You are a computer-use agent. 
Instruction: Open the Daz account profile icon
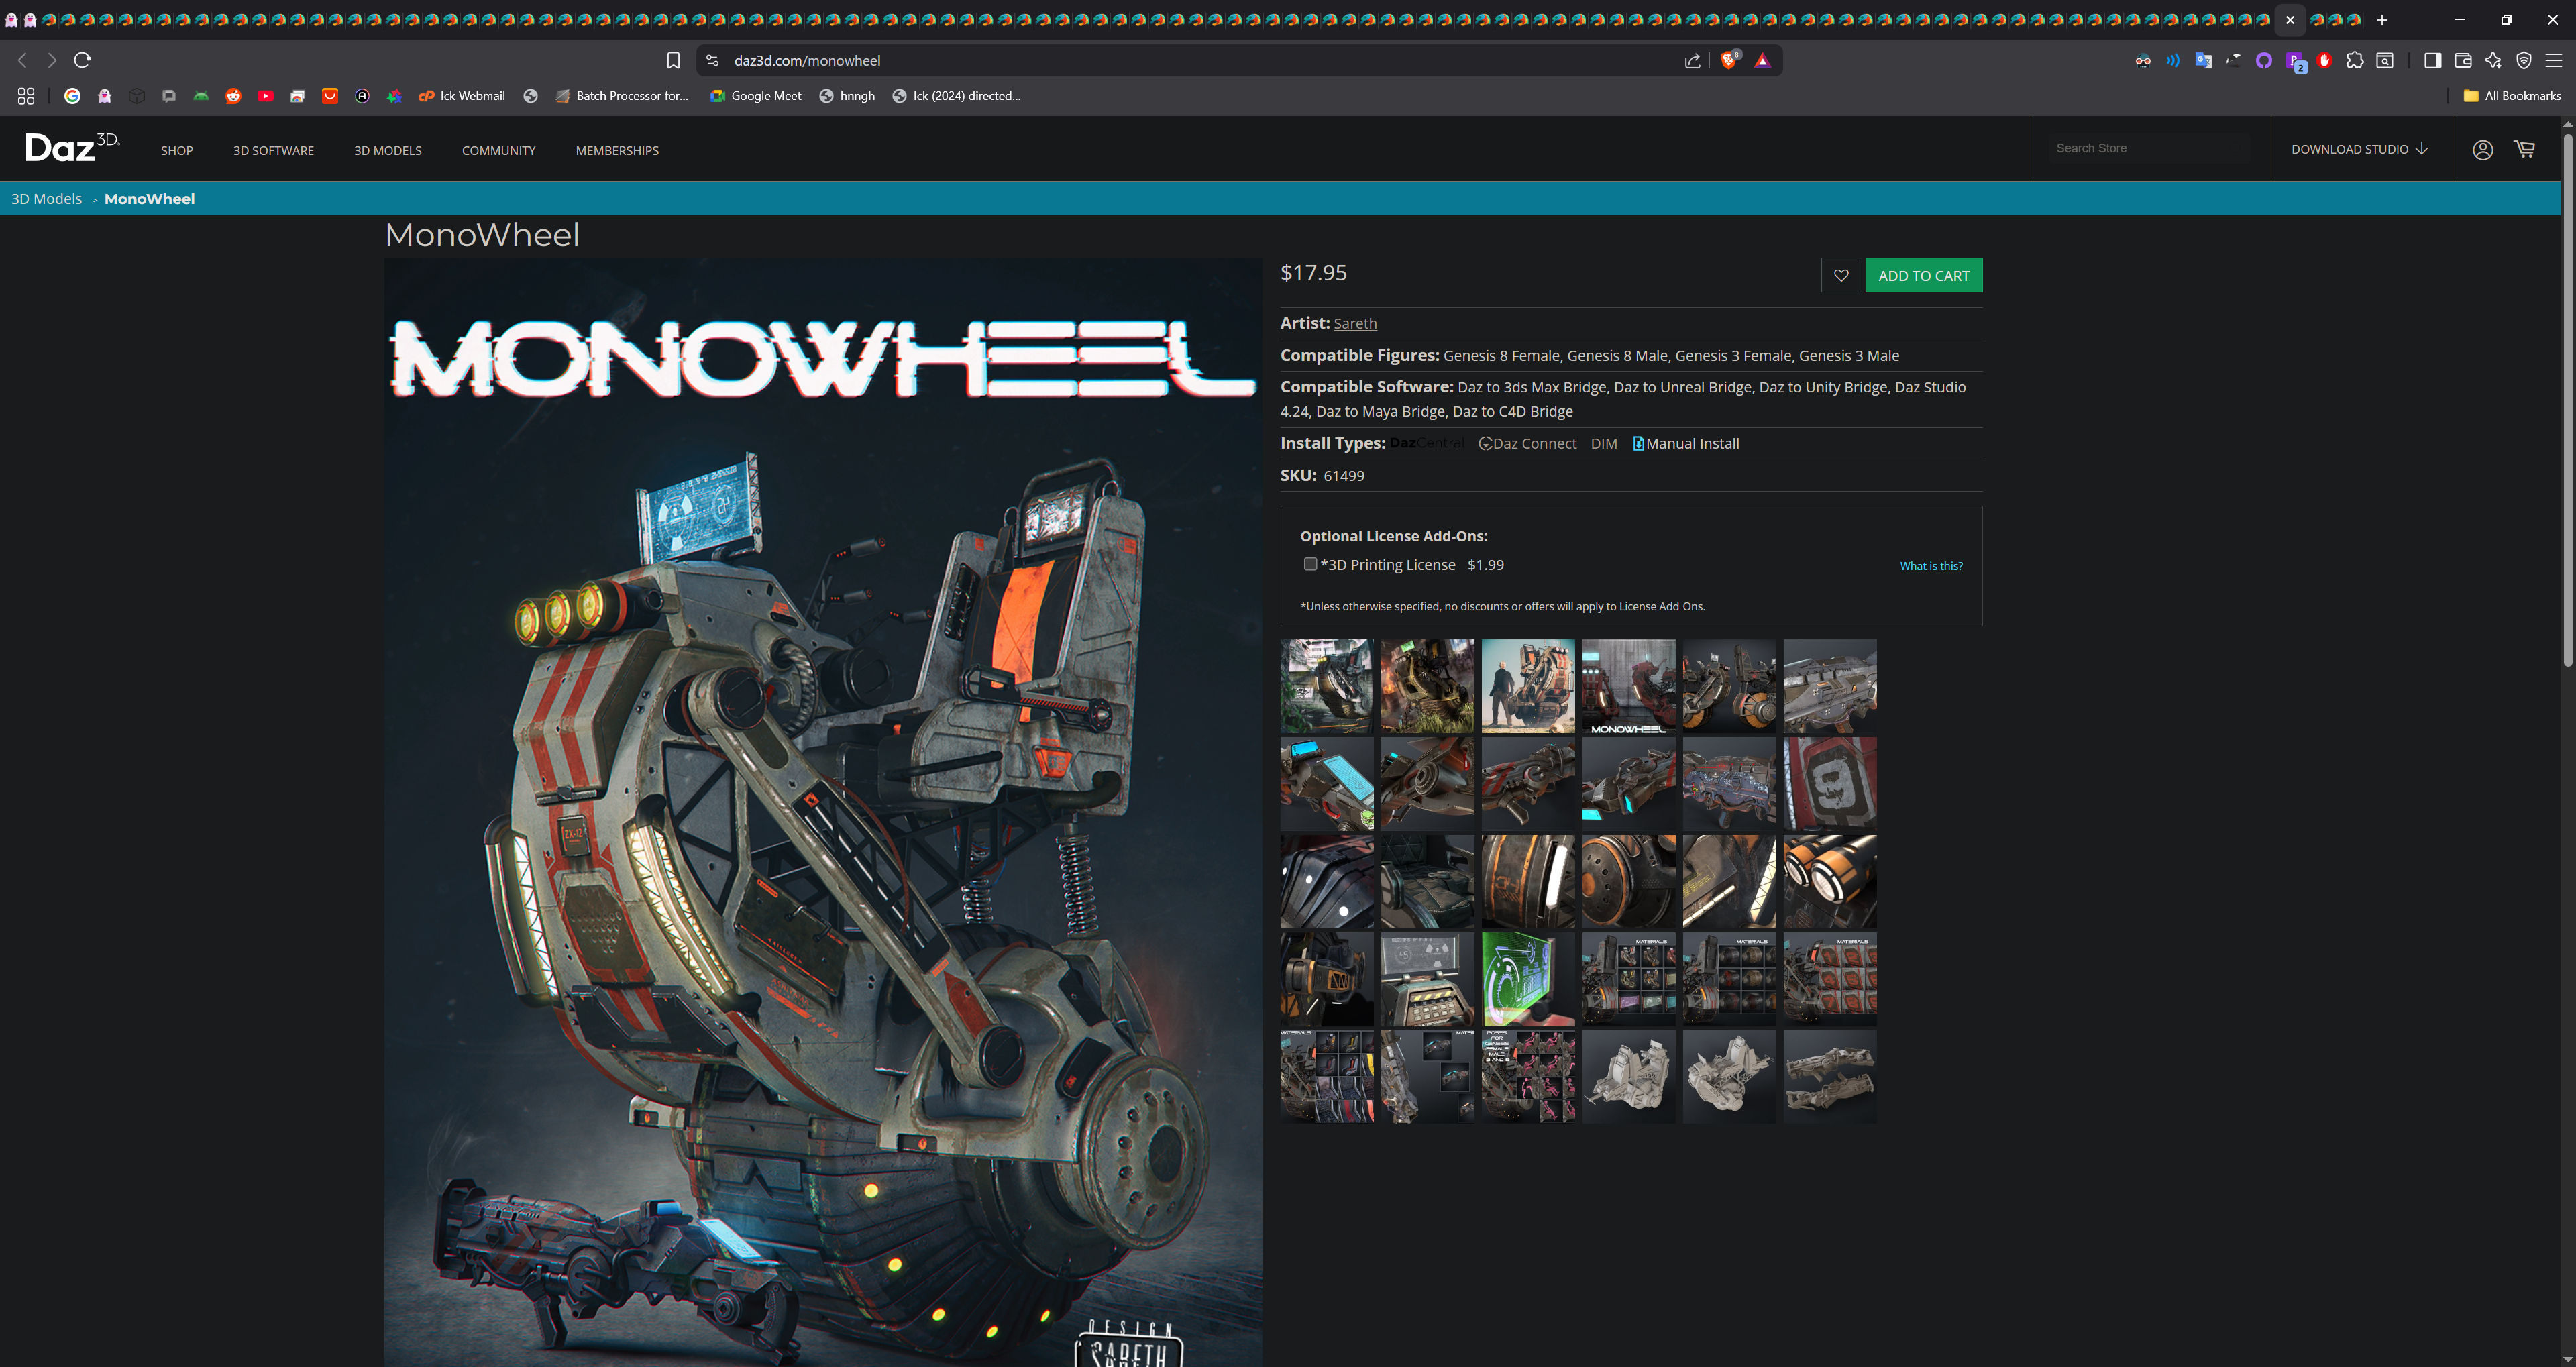click(x=2482, y=150)
